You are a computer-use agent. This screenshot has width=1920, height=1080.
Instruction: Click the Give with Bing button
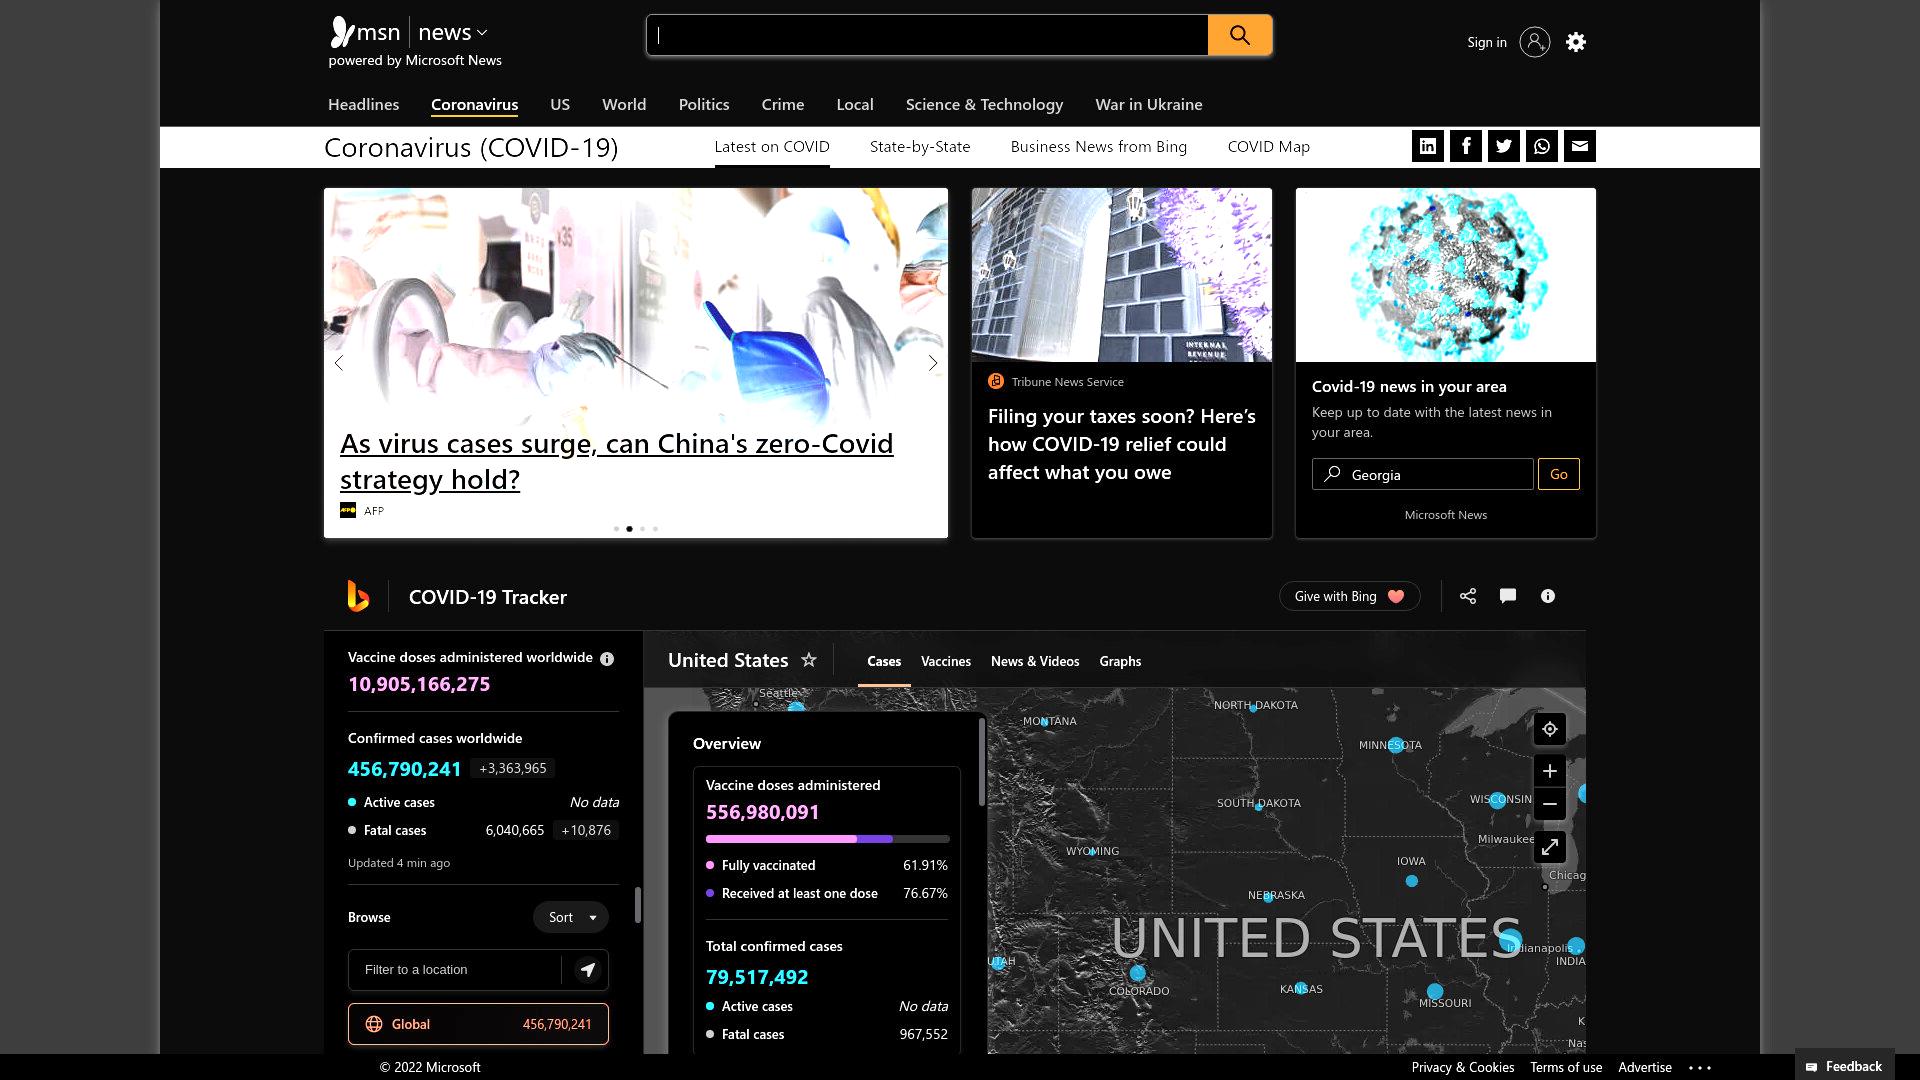1349,596
